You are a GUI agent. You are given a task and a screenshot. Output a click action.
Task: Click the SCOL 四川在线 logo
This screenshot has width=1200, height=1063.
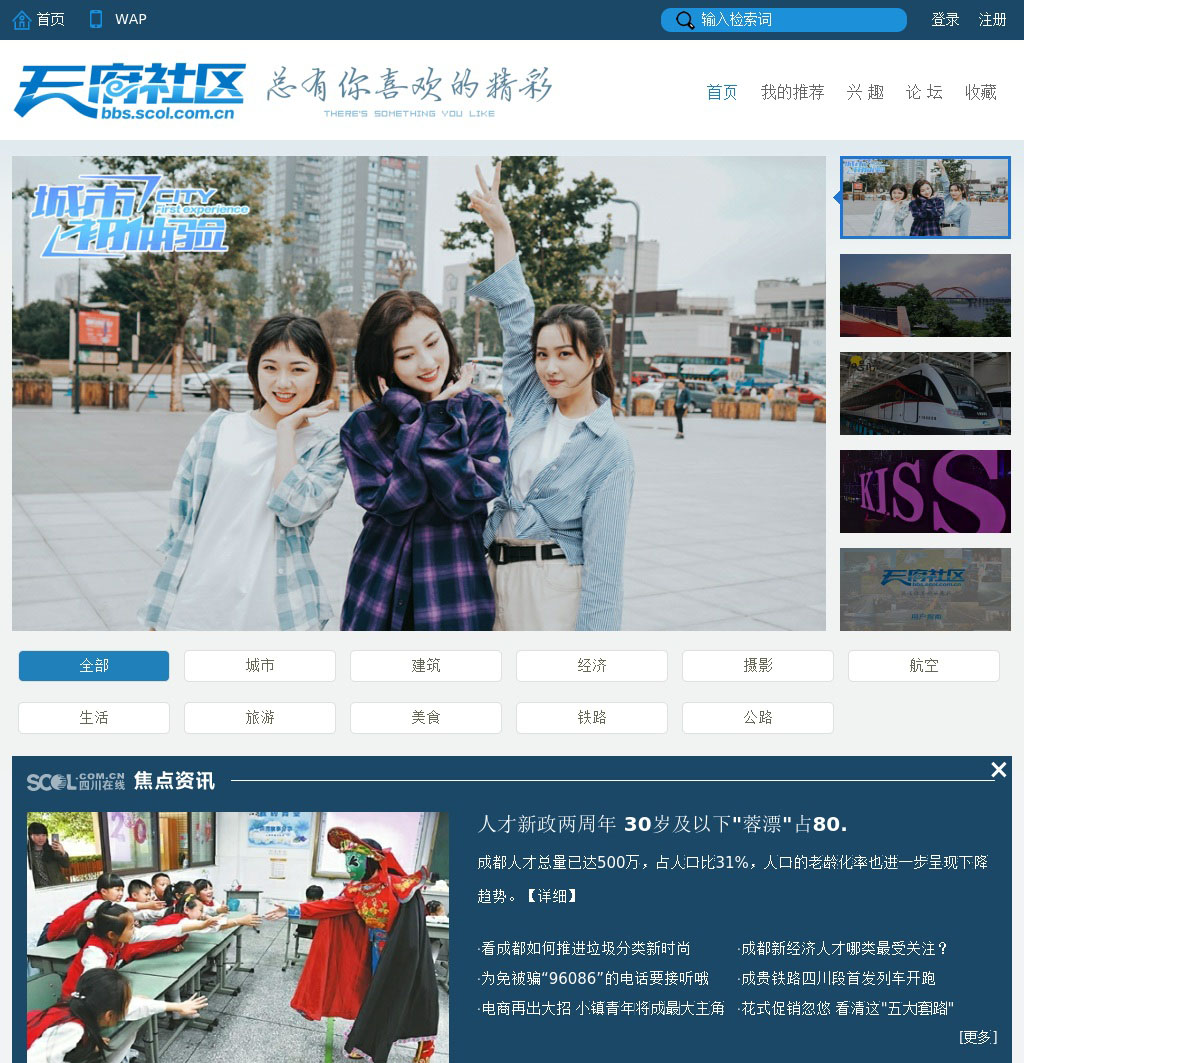pyautogui.click(x=76, y=781)
